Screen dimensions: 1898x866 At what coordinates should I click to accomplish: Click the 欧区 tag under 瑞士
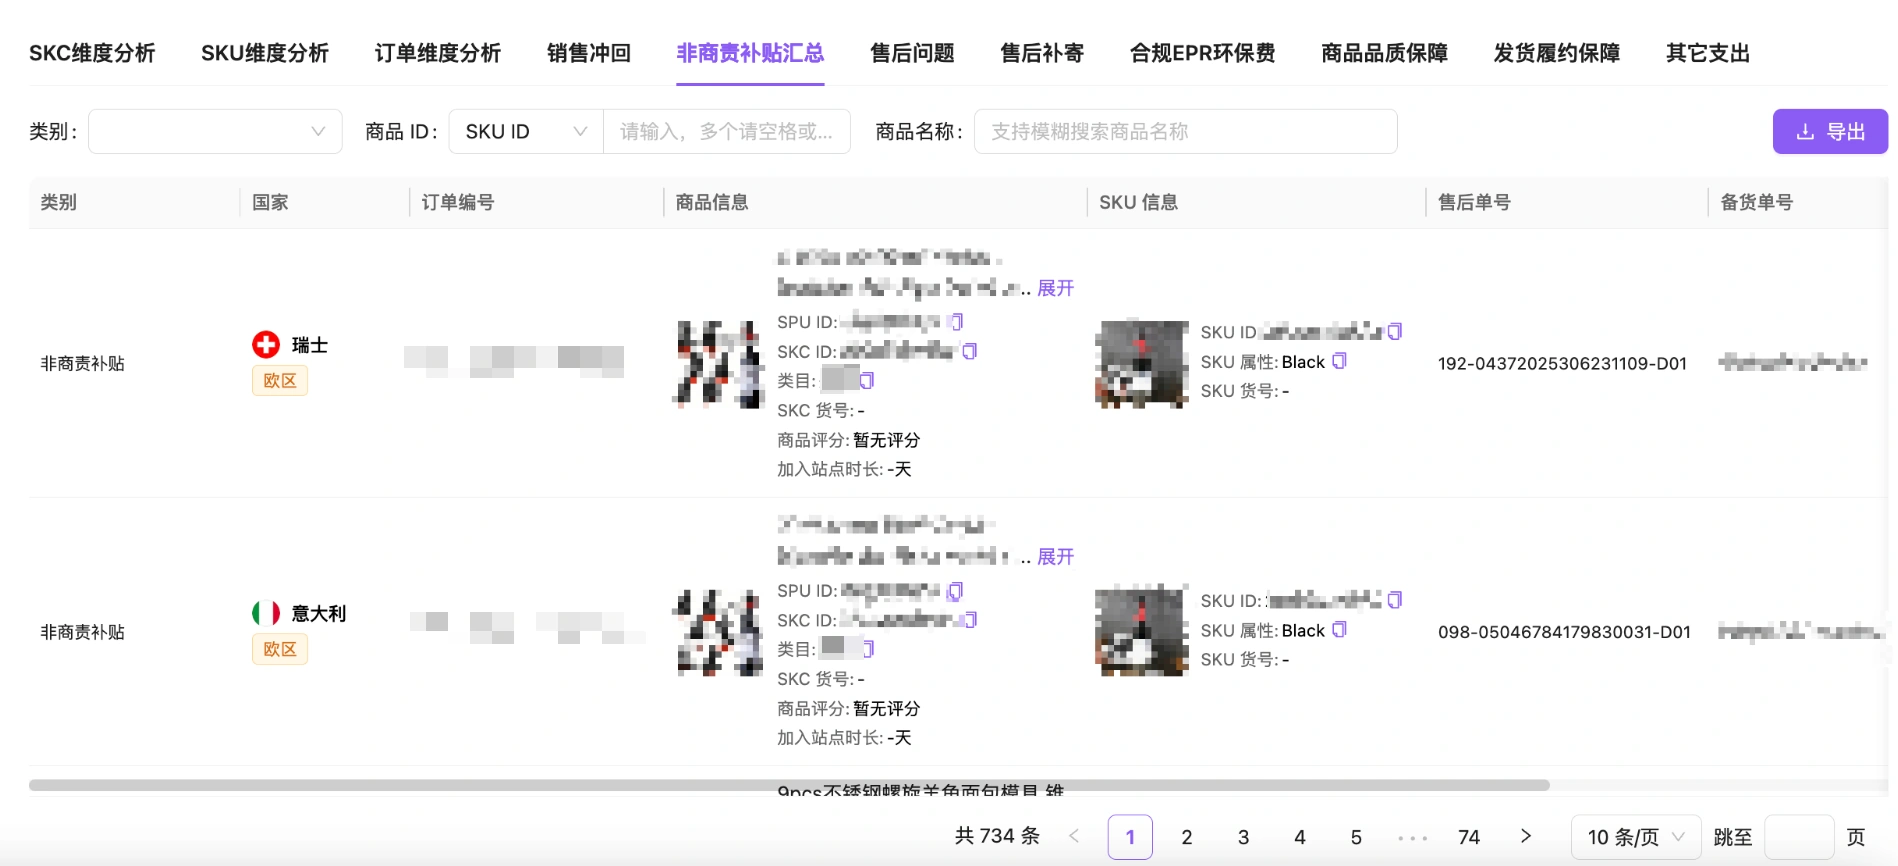tap(280, 380)
